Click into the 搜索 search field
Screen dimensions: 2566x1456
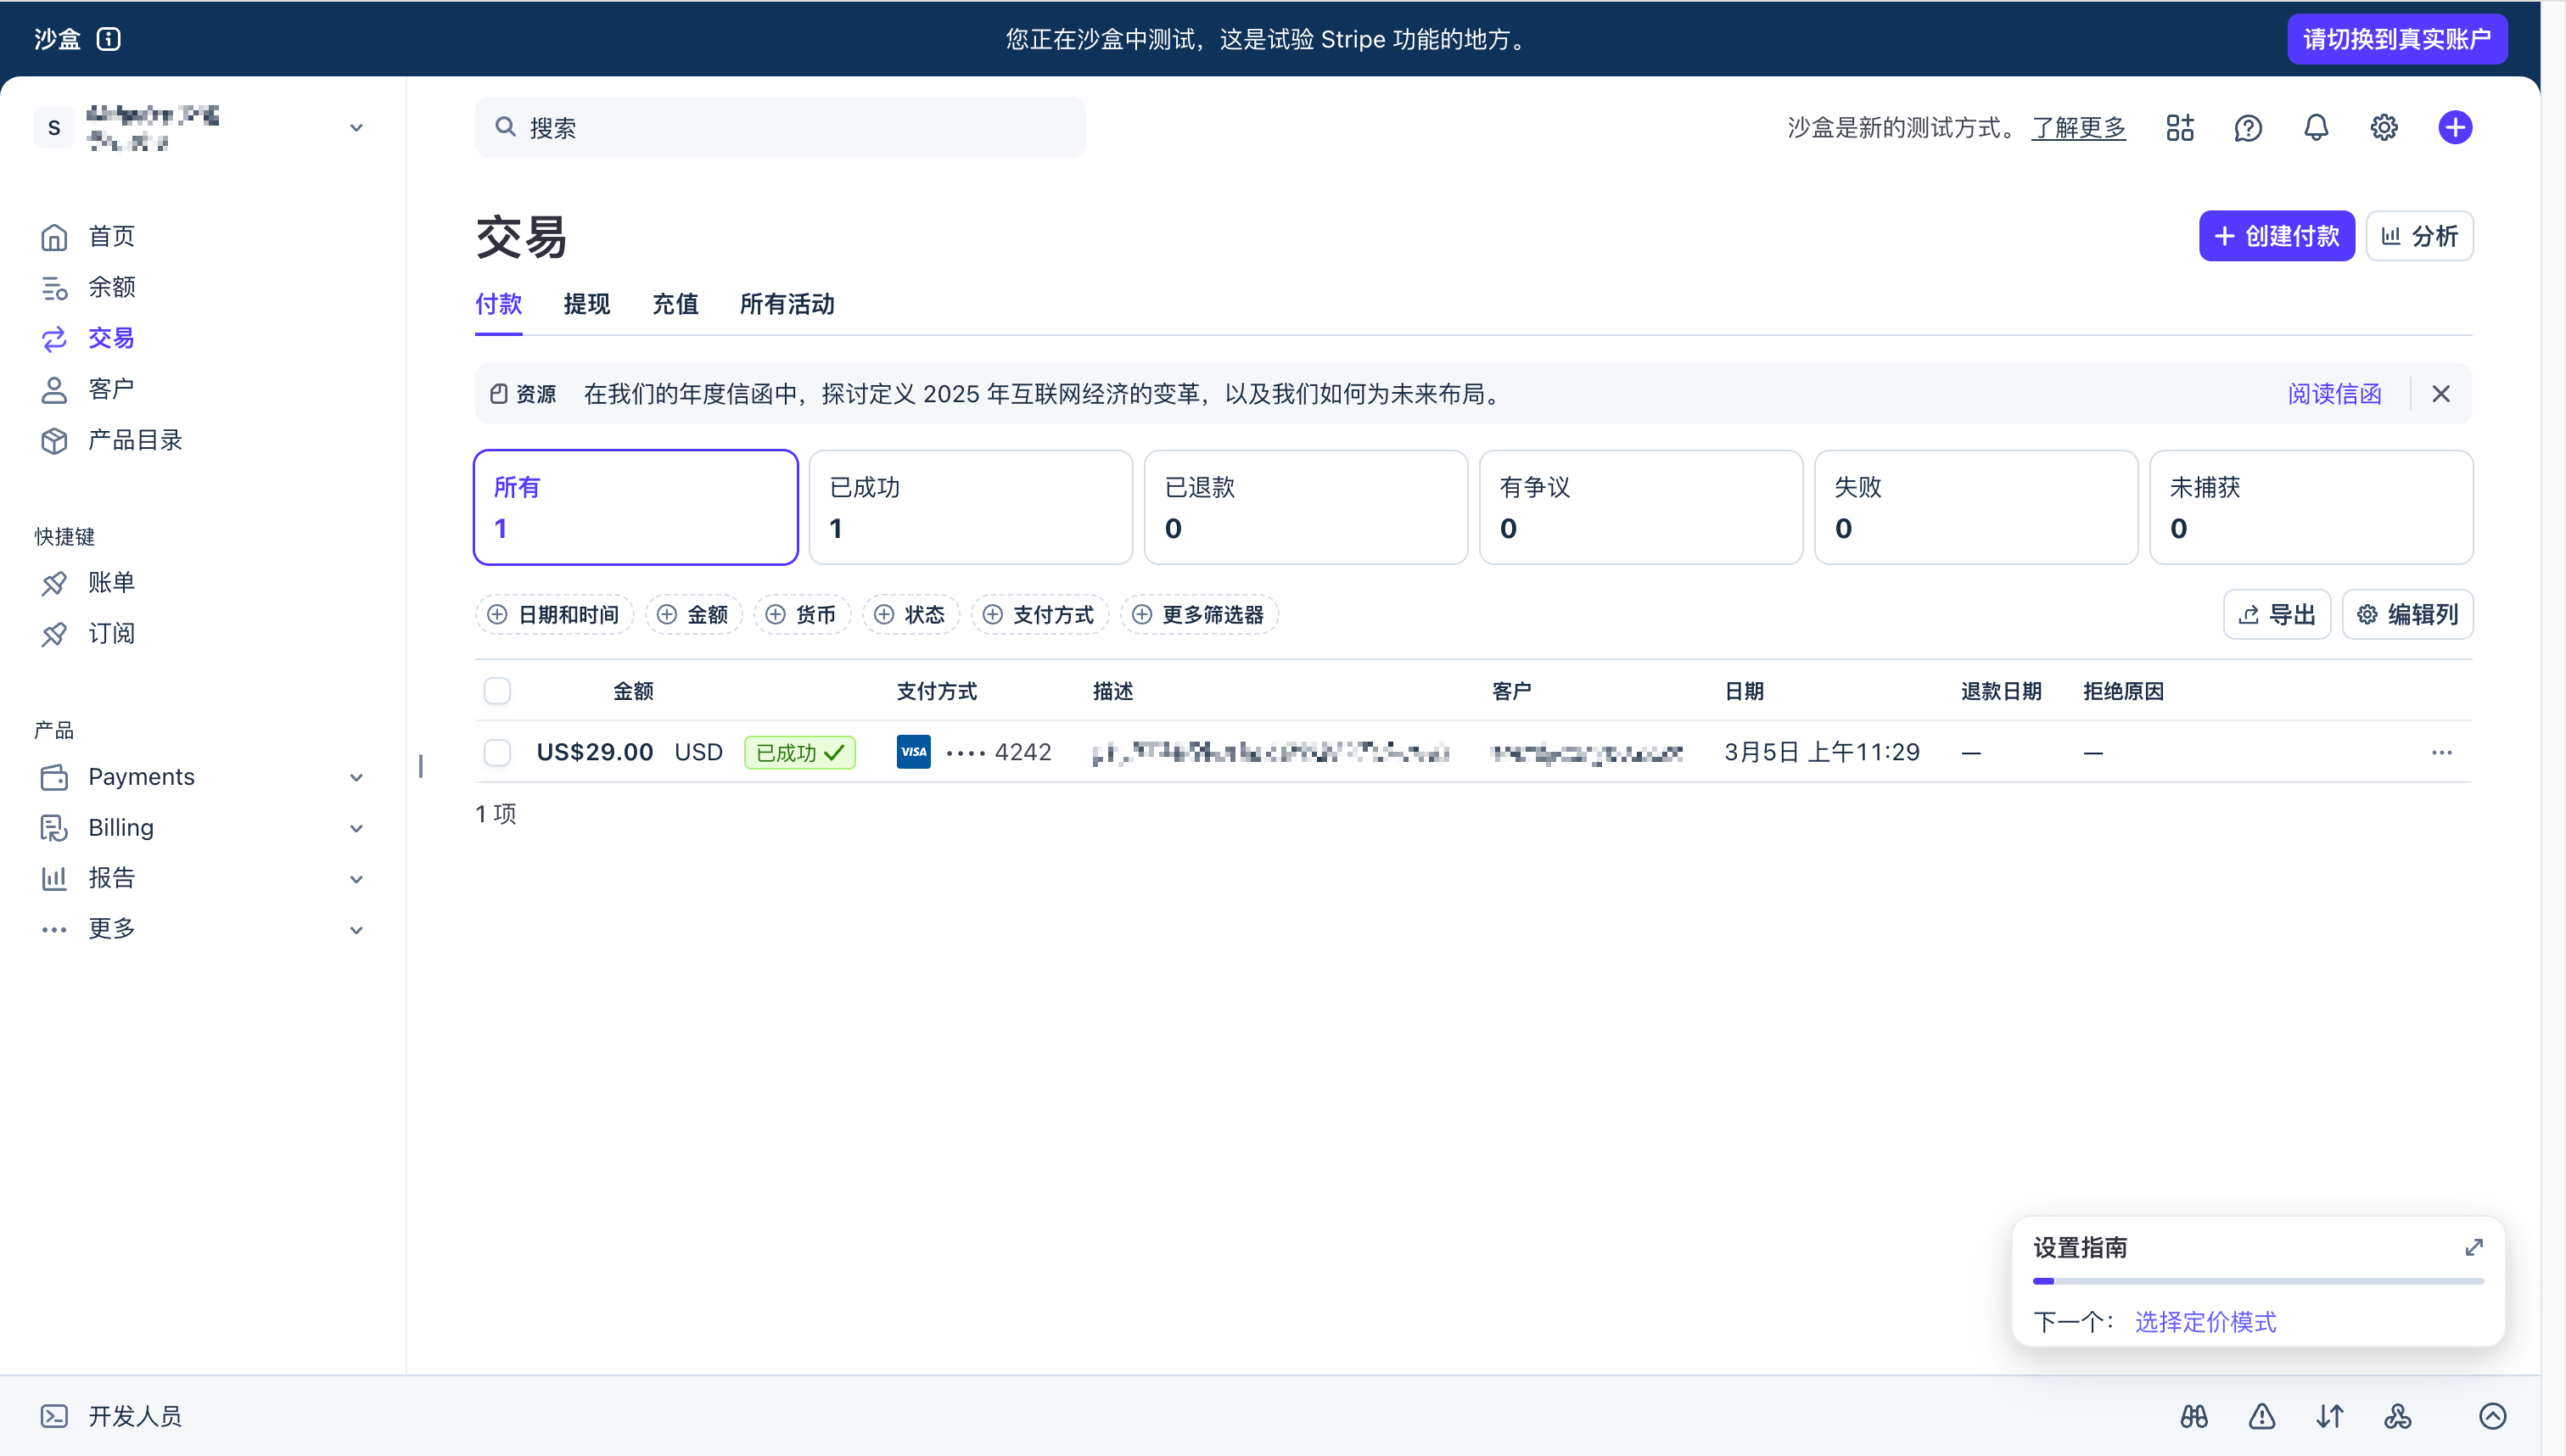click(x=780, y=128)
